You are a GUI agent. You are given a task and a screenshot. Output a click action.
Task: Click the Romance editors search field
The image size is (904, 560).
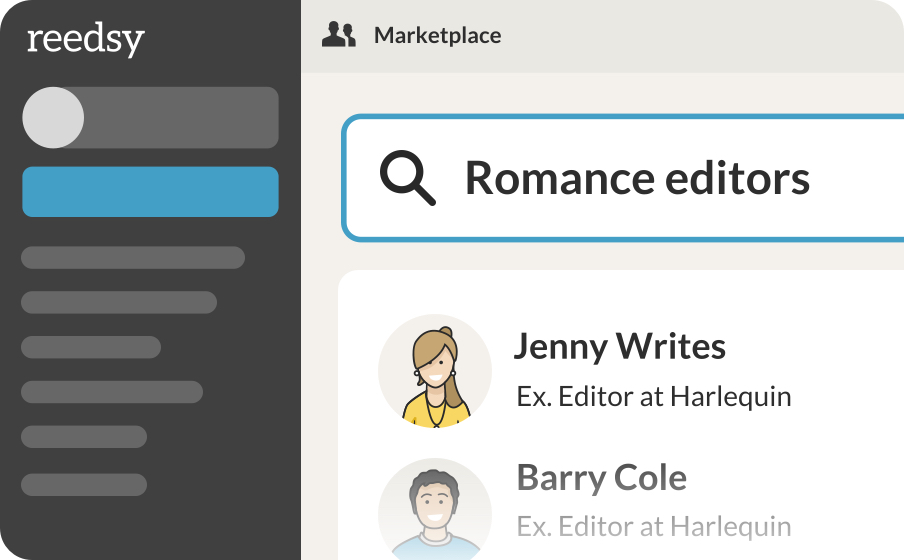623,178
